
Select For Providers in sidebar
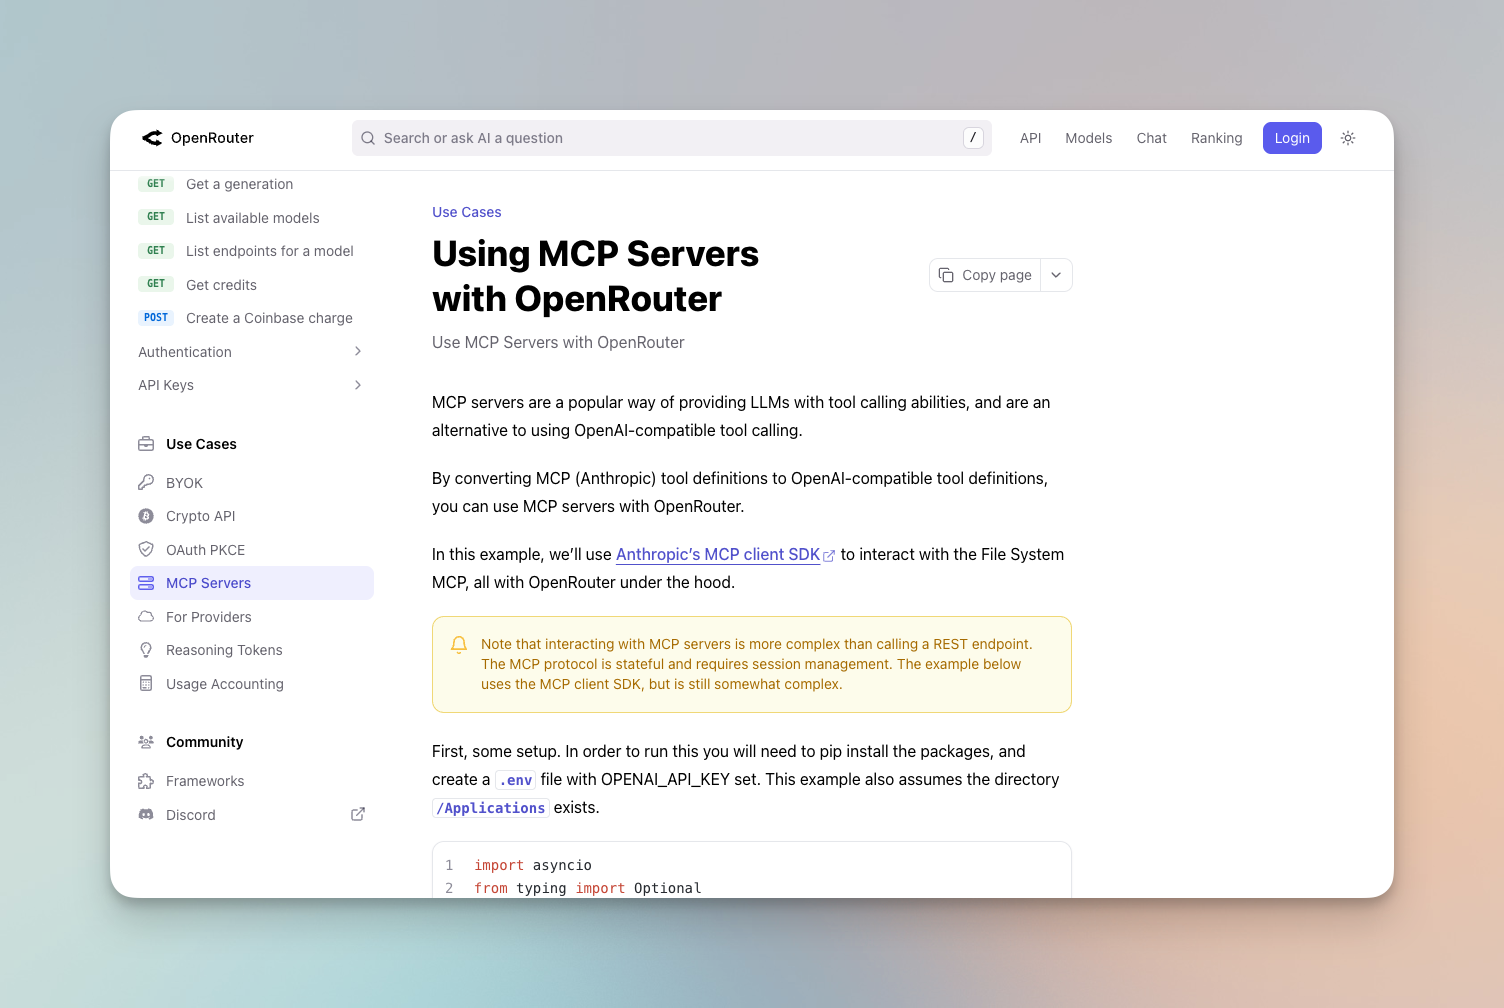tap(252, 617)
